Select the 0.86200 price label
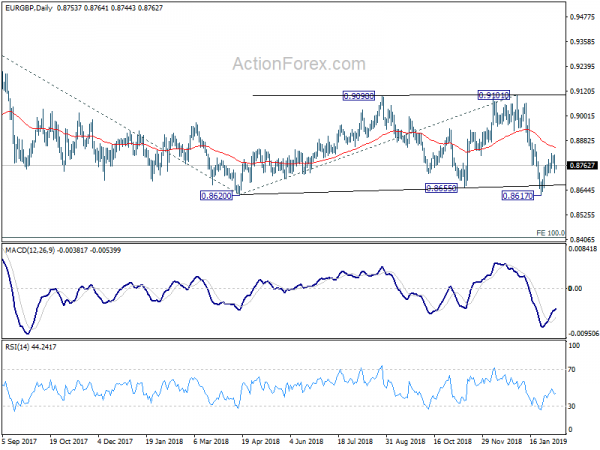 tap(217, 196)
